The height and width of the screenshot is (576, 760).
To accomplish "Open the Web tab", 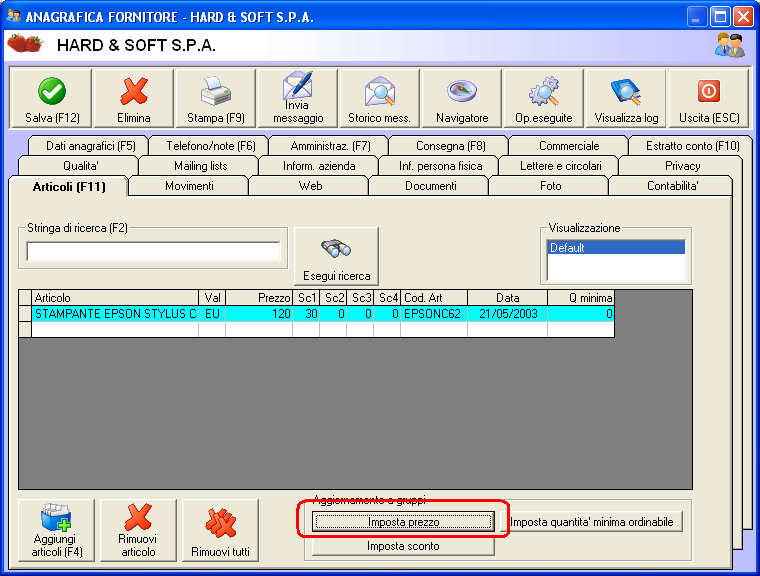I will (x=310, y=186).
